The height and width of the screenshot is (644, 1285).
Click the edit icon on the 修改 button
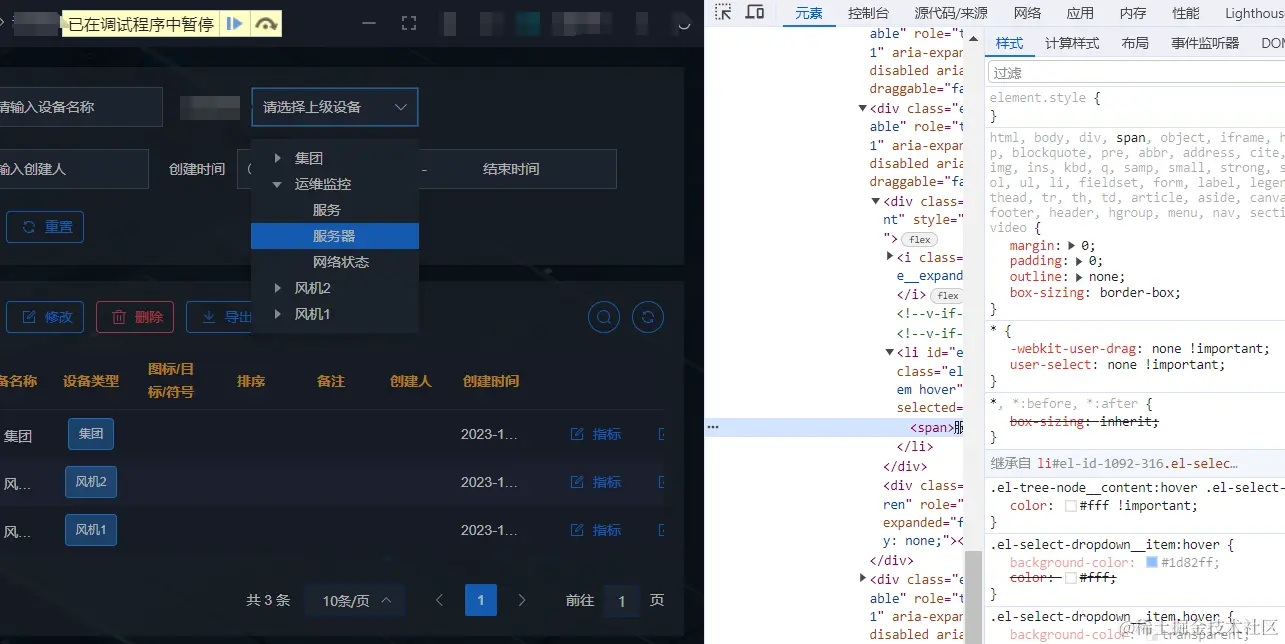pyautogui.click(x=29, y=317)
